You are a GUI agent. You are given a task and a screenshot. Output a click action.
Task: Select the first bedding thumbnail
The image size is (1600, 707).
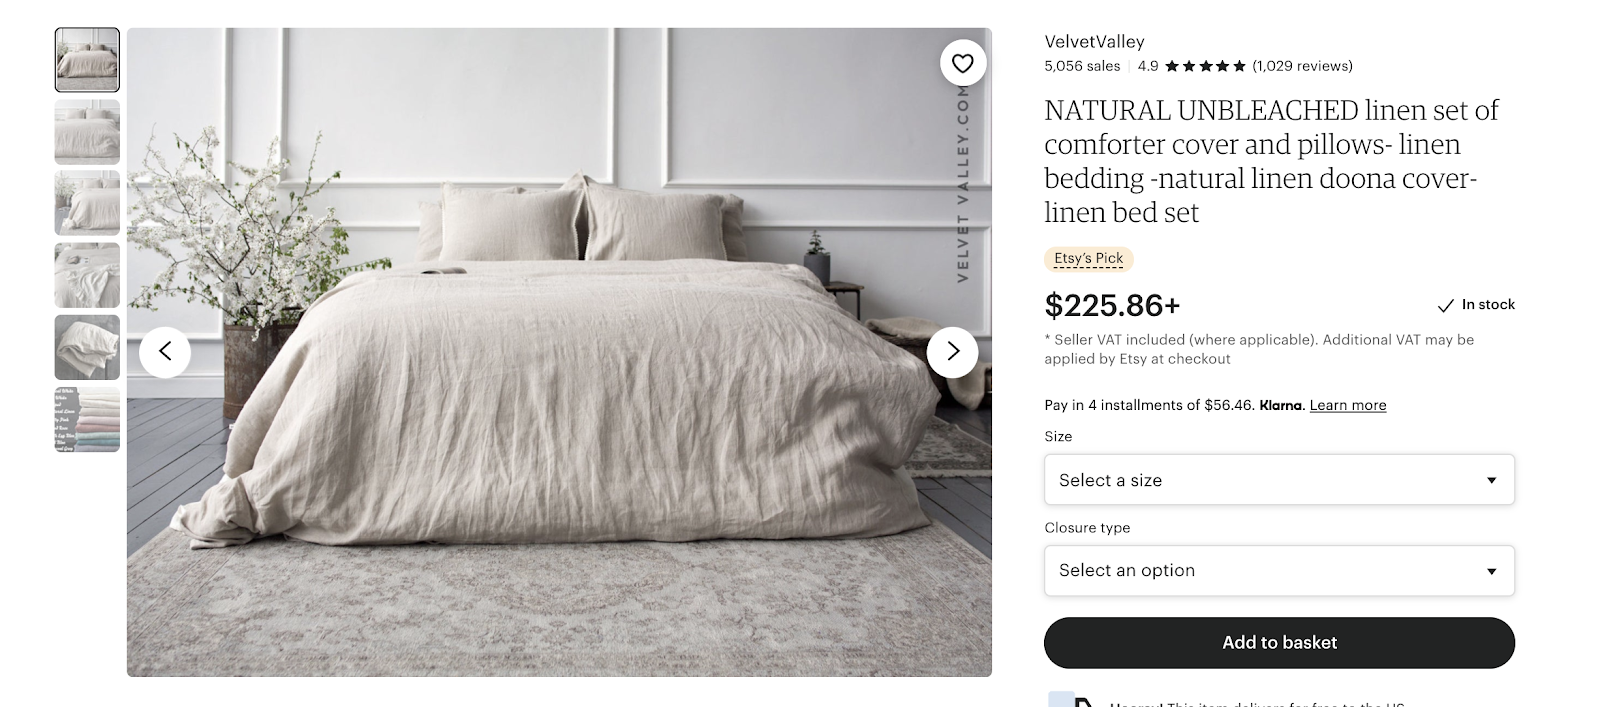(87, 60)
